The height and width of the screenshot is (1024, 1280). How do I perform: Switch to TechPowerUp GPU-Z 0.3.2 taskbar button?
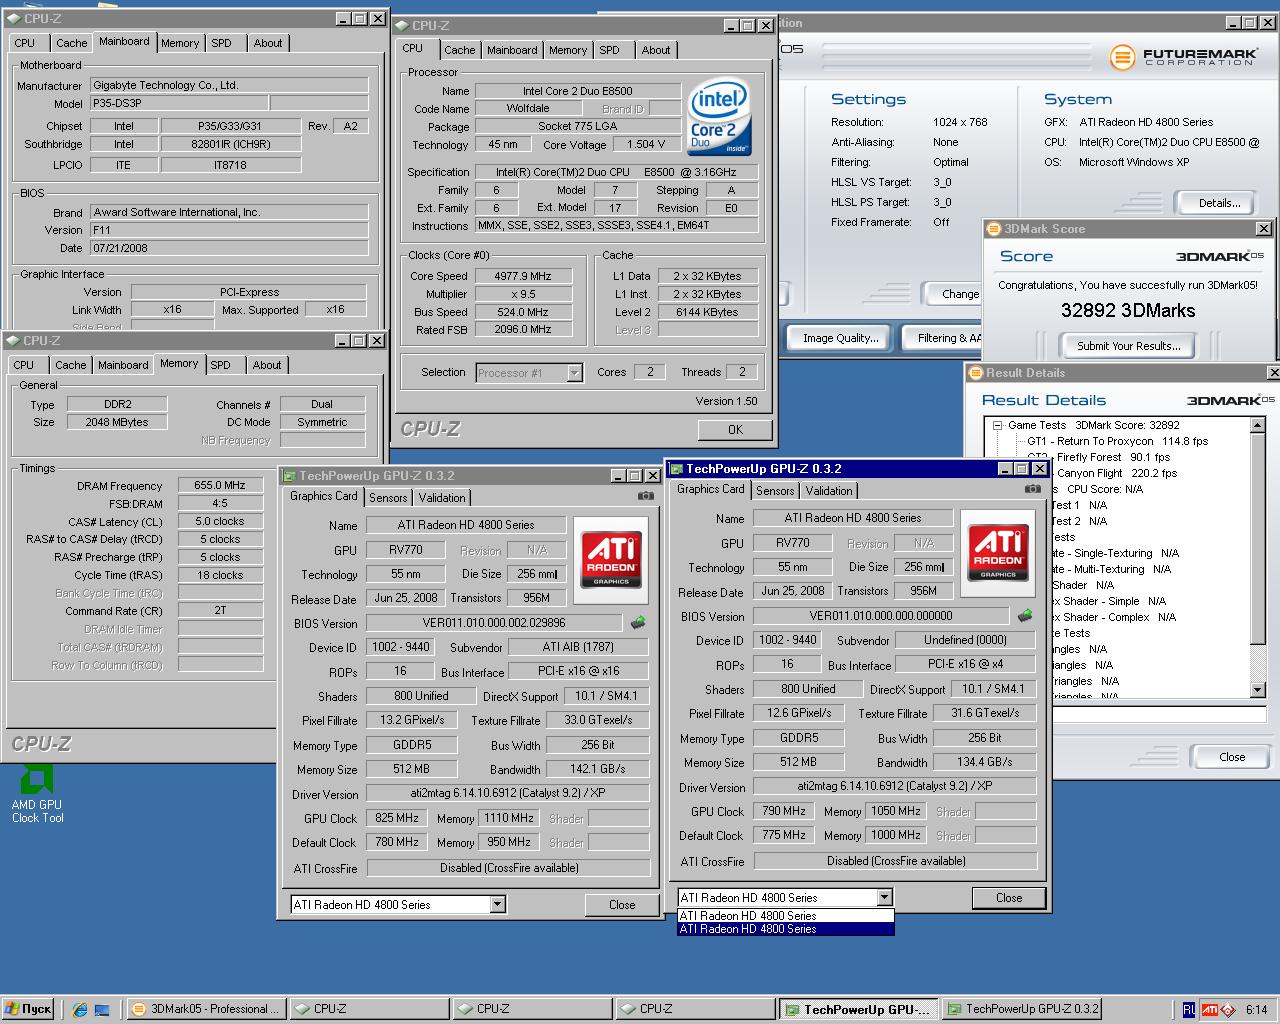pos(1023,1009)
